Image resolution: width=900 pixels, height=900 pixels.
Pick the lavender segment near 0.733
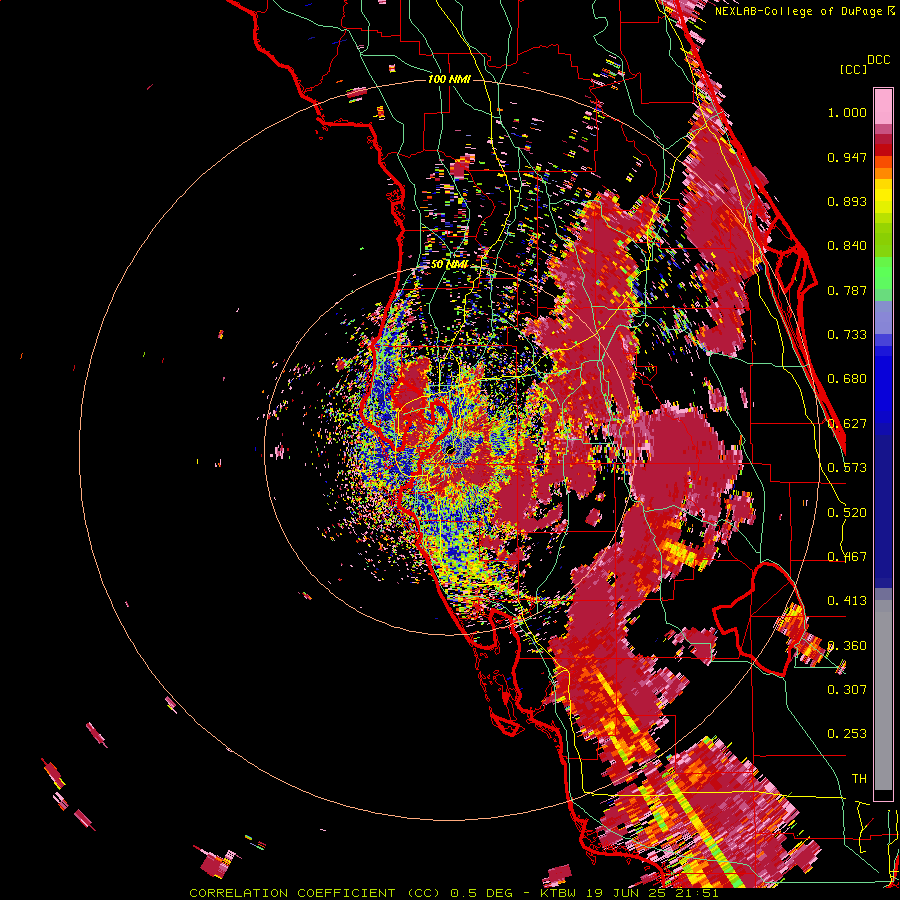(883, 319)
